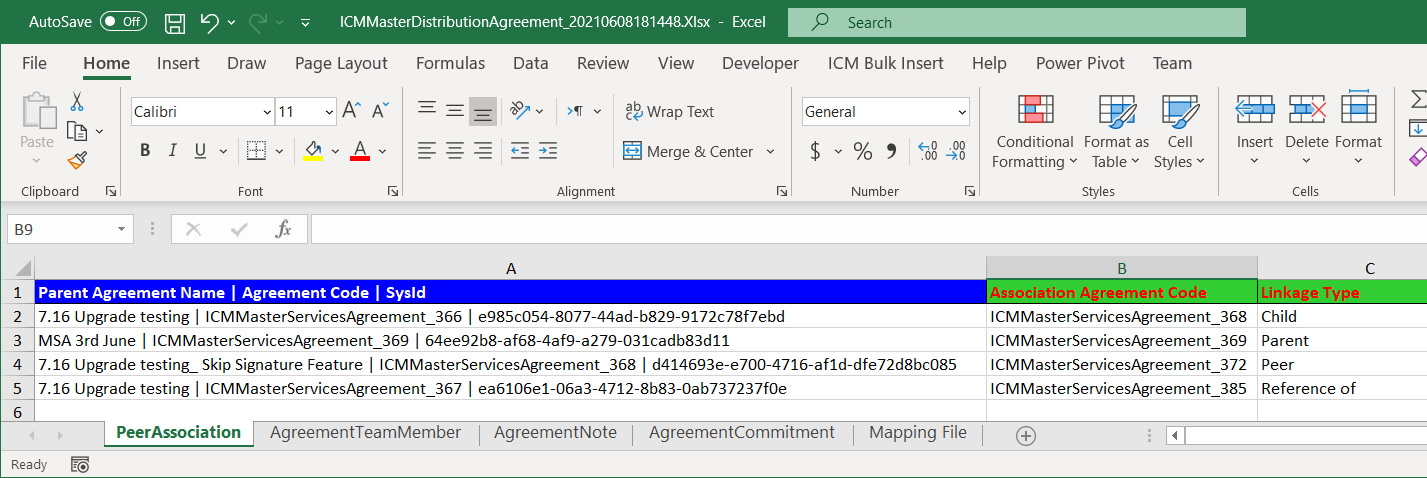Apply the yellow fill color
Screen dimensions: 1427x478
click(313, 151)
